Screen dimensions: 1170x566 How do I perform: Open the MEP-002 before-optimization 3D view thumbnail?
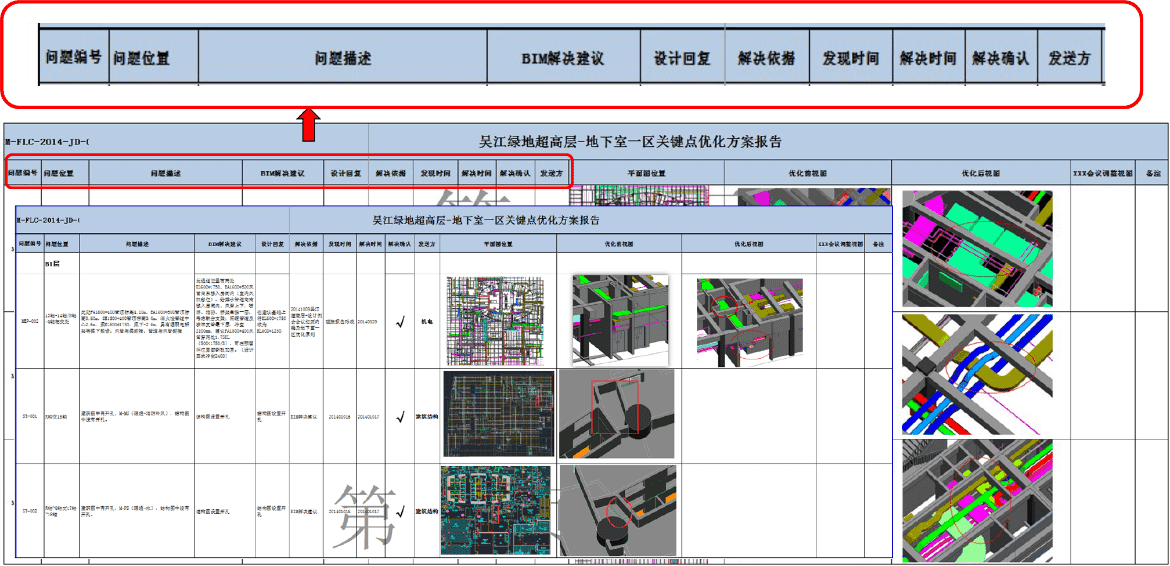click(620, 320)
